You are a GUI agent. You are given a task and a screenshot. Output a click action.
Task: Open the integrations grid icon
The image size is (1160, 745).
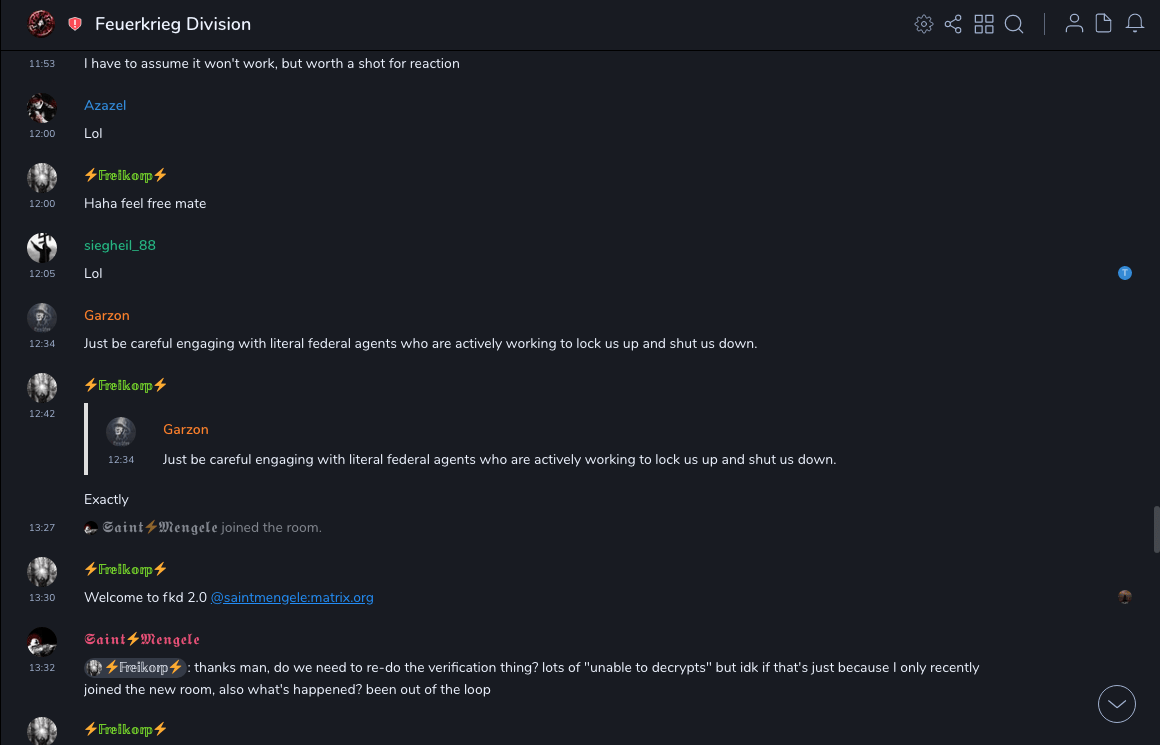point(984,24)
